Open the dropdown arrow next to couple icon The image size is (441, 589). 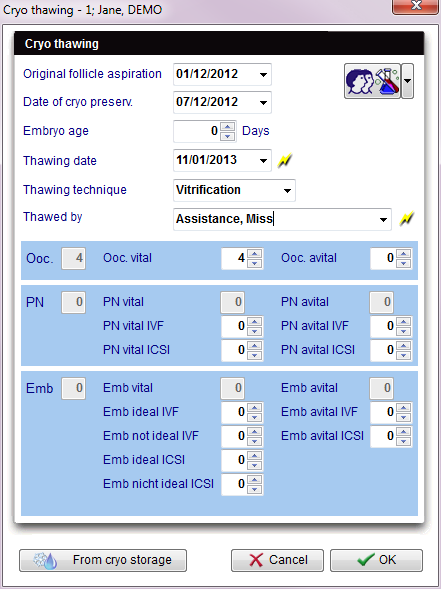pyautogui.click(x=408, y=81)
